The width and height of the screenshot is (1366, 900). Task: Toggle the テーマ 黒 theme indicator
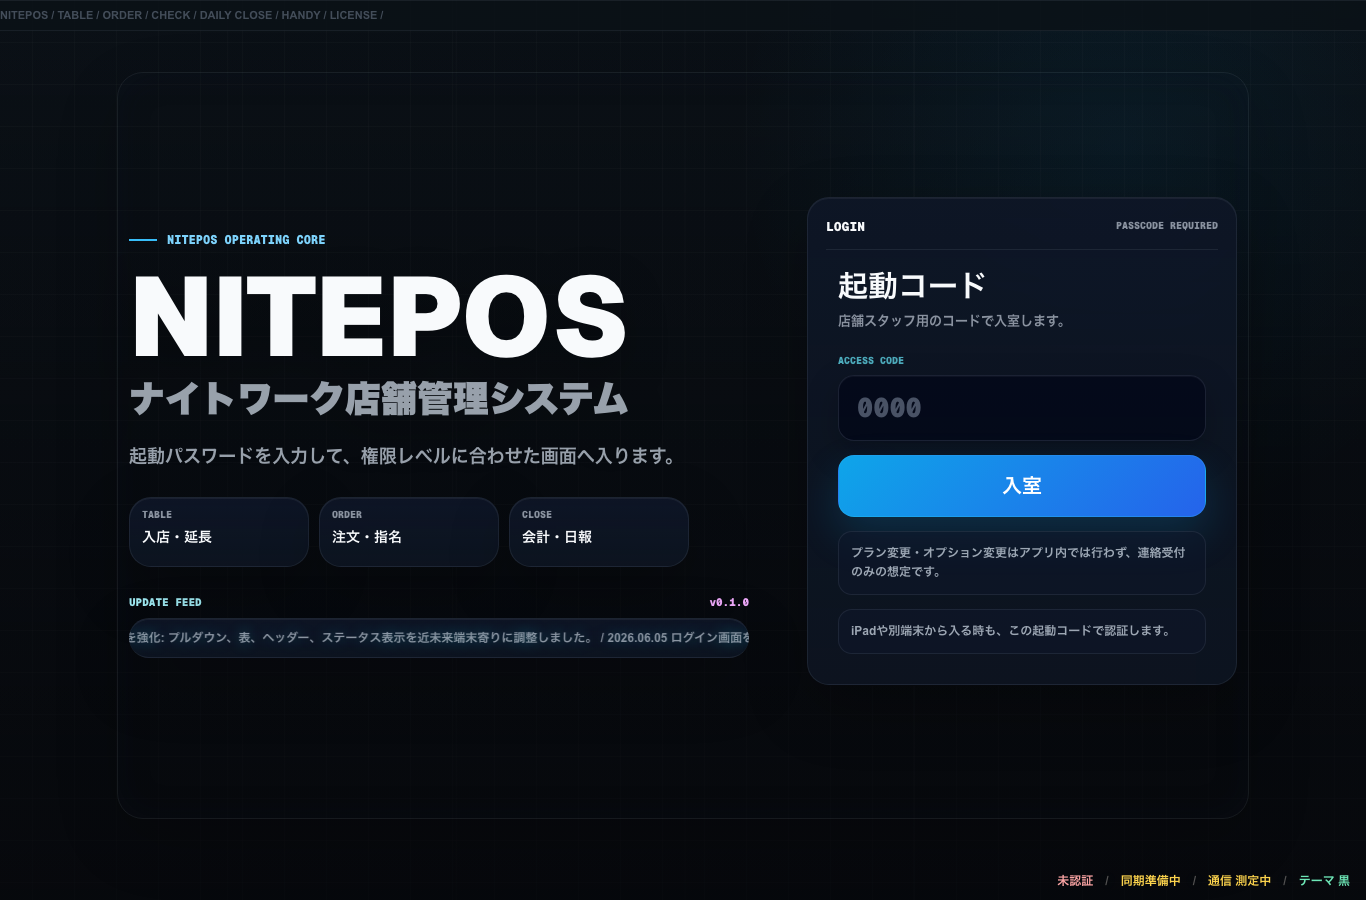point(1324,881)
